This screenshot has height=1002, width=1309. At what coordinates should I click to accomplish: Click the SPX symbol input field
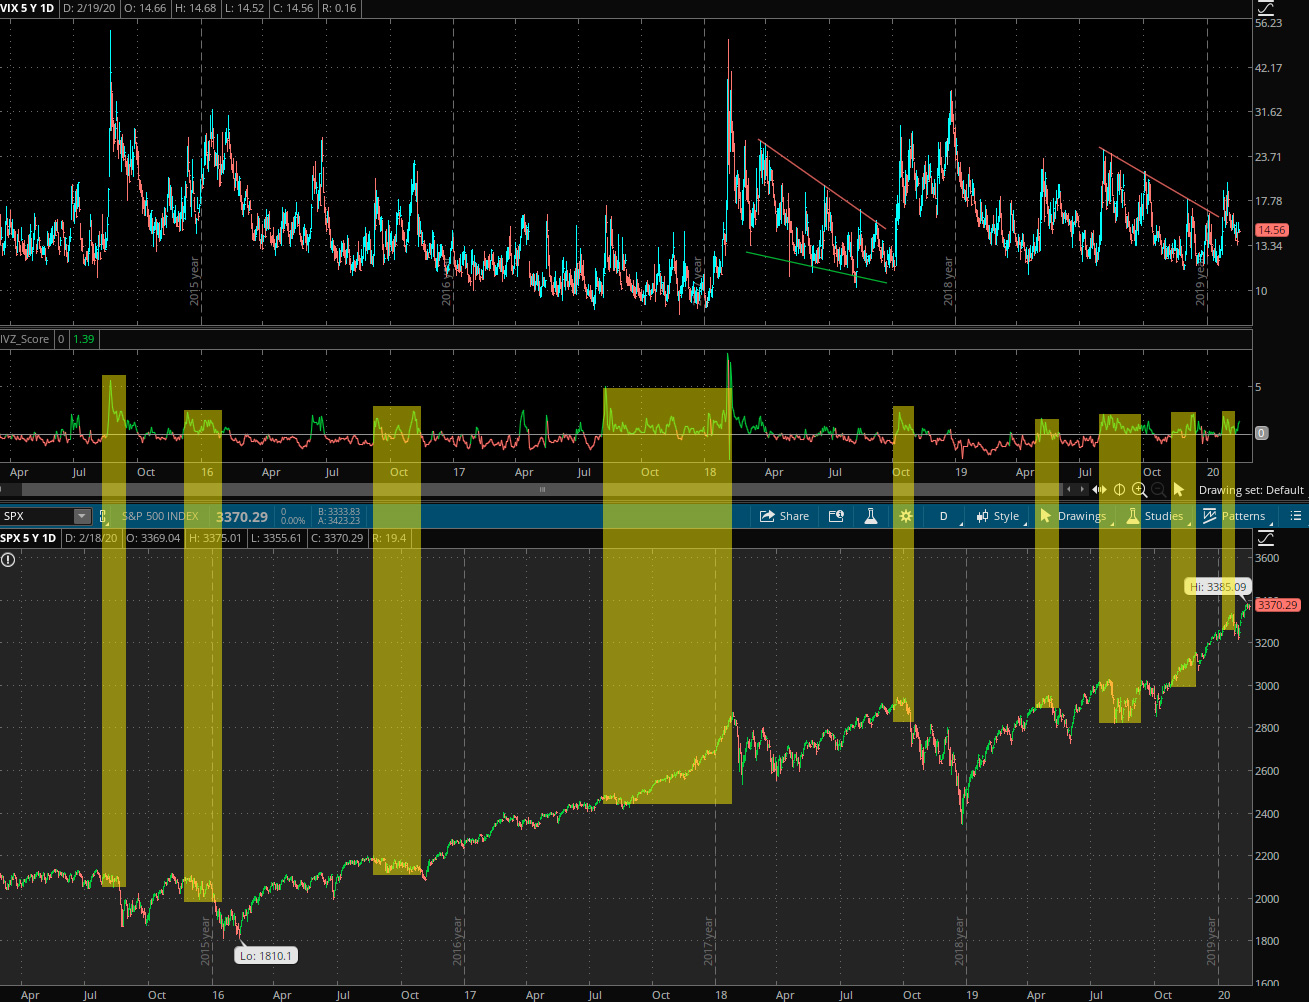click(36, 516)
